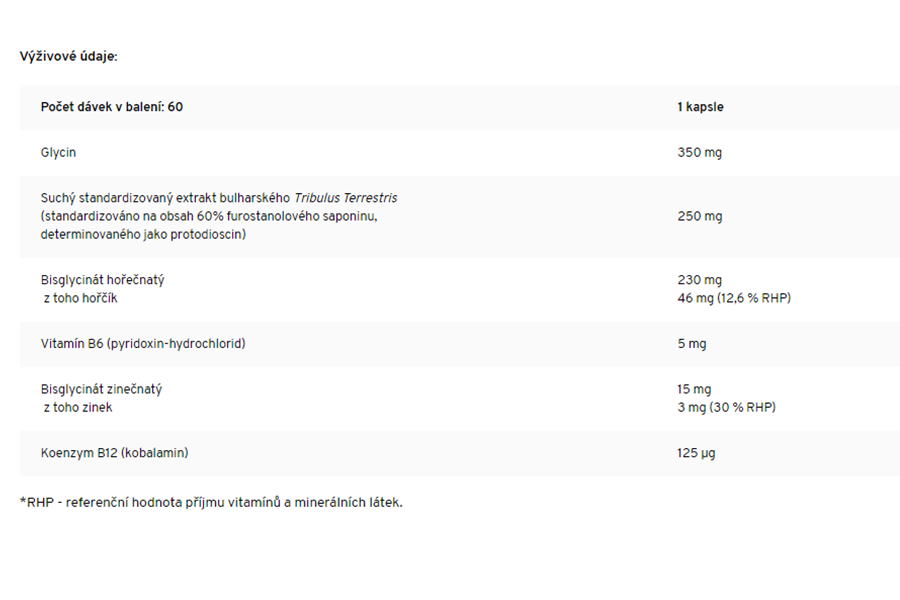
Task: Select the '350 mg' Glycin value
Action: point(699,153)
